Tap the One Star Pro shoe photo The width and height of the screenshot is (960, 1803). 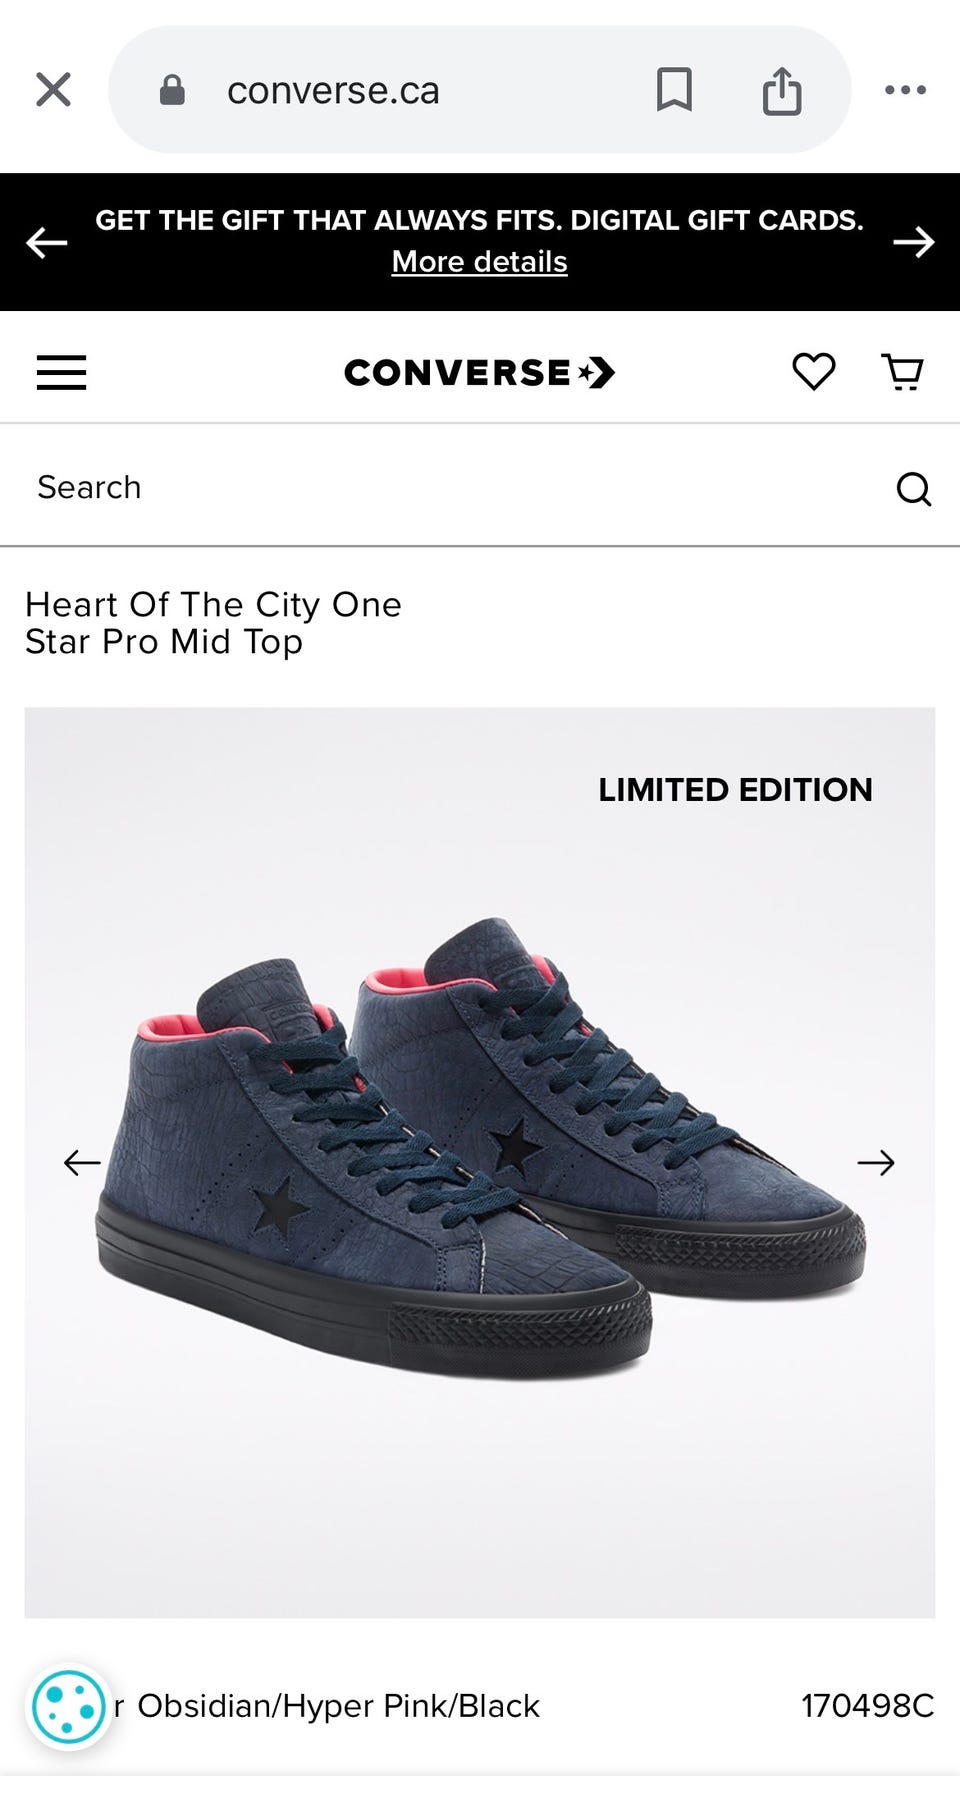(480, 1148)
